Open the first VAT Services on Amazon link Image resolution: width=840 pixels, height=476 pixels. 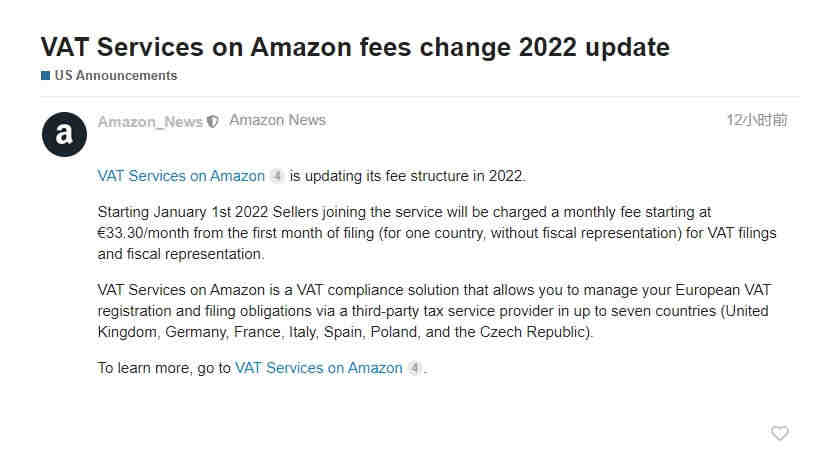tap(181, 176)
